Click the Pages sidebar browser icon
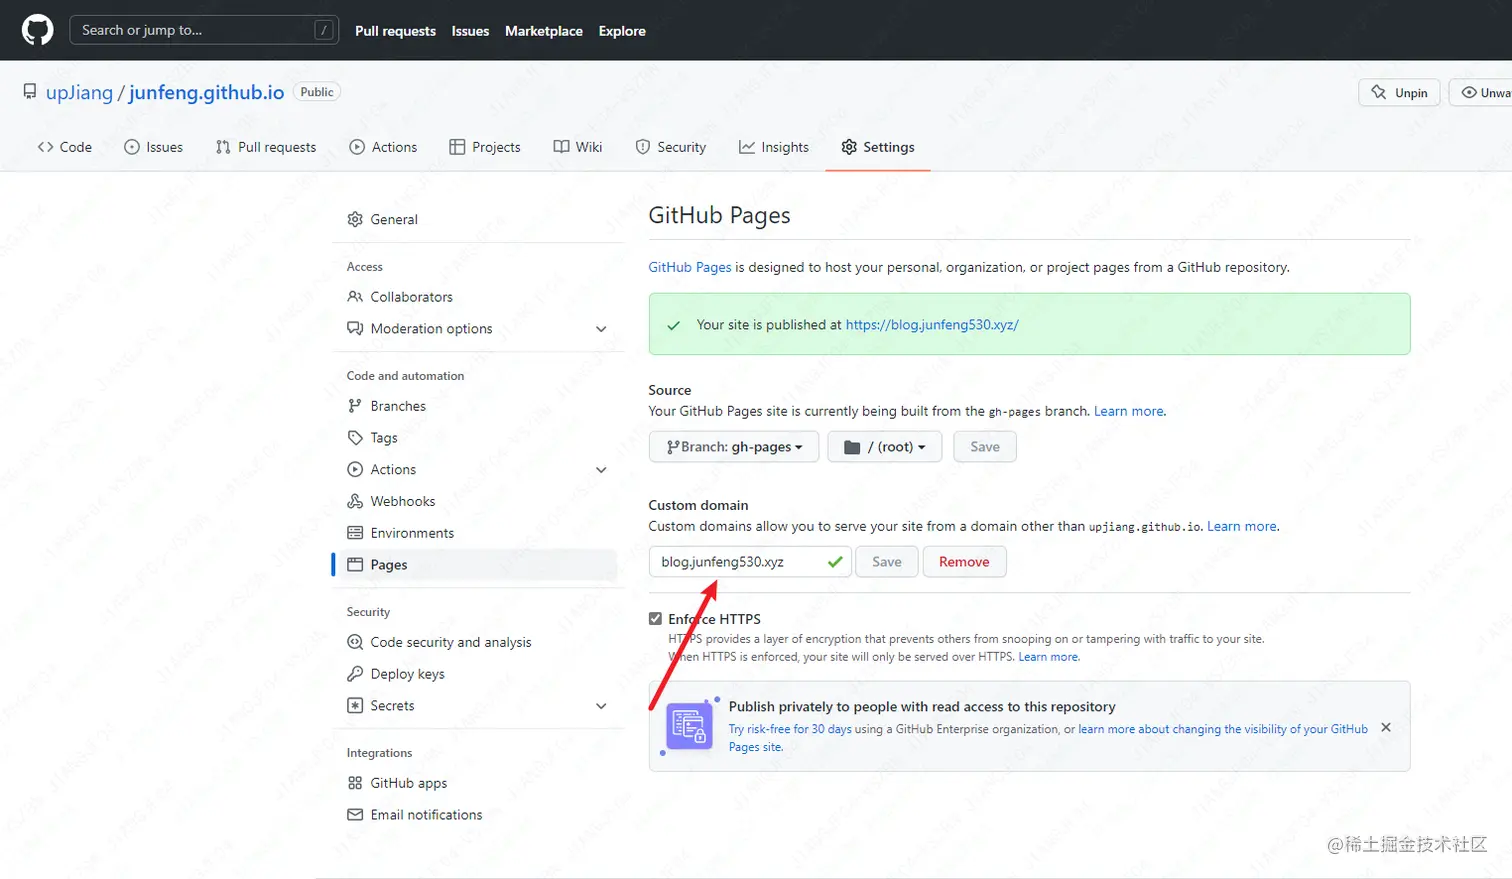 tap(355, 565)
